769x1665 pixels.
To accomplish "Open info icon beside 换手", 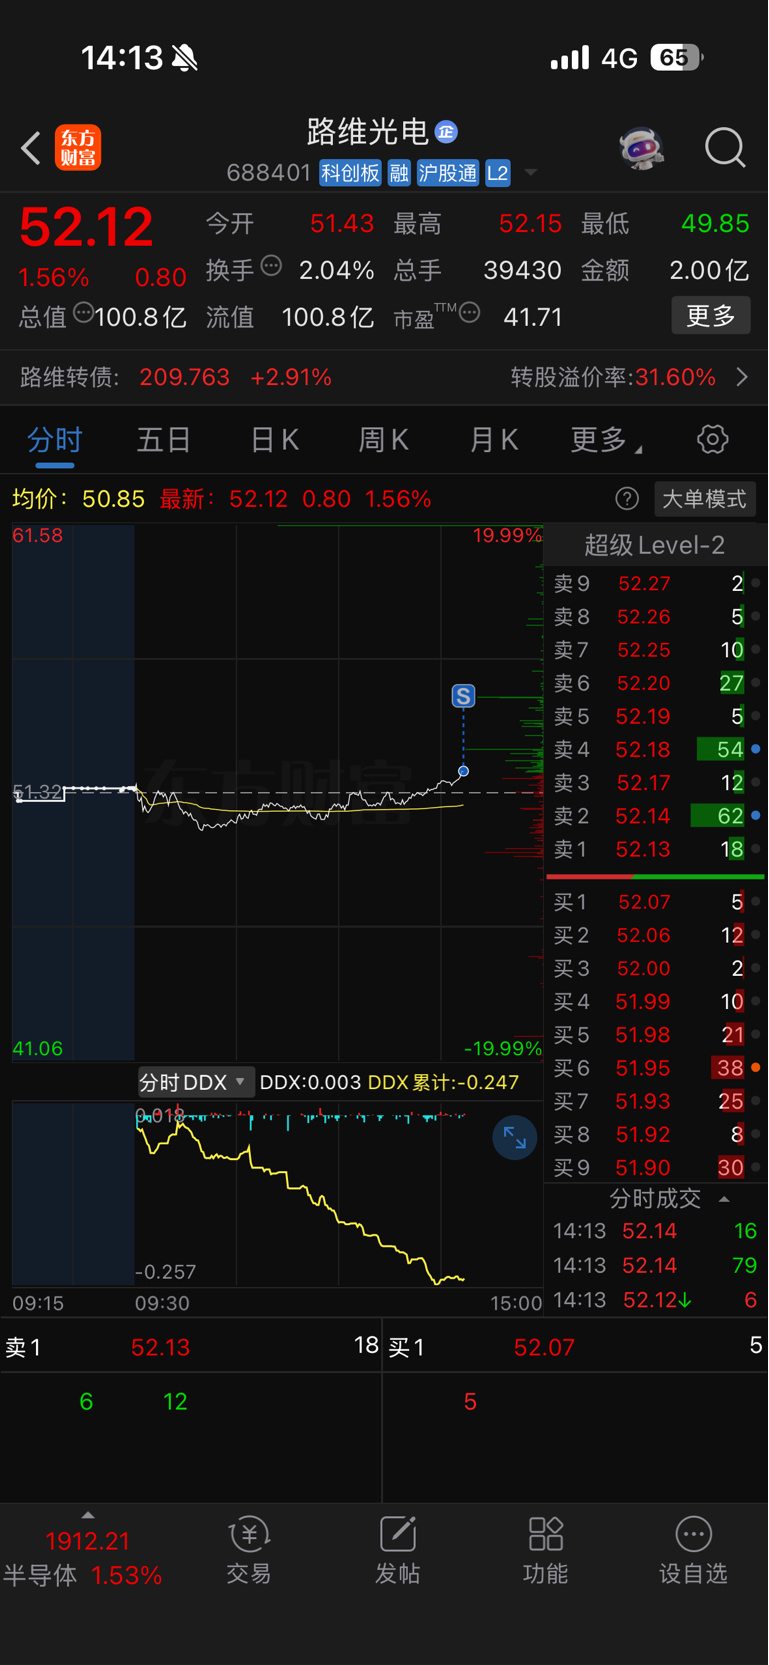I will click(271, 266).
